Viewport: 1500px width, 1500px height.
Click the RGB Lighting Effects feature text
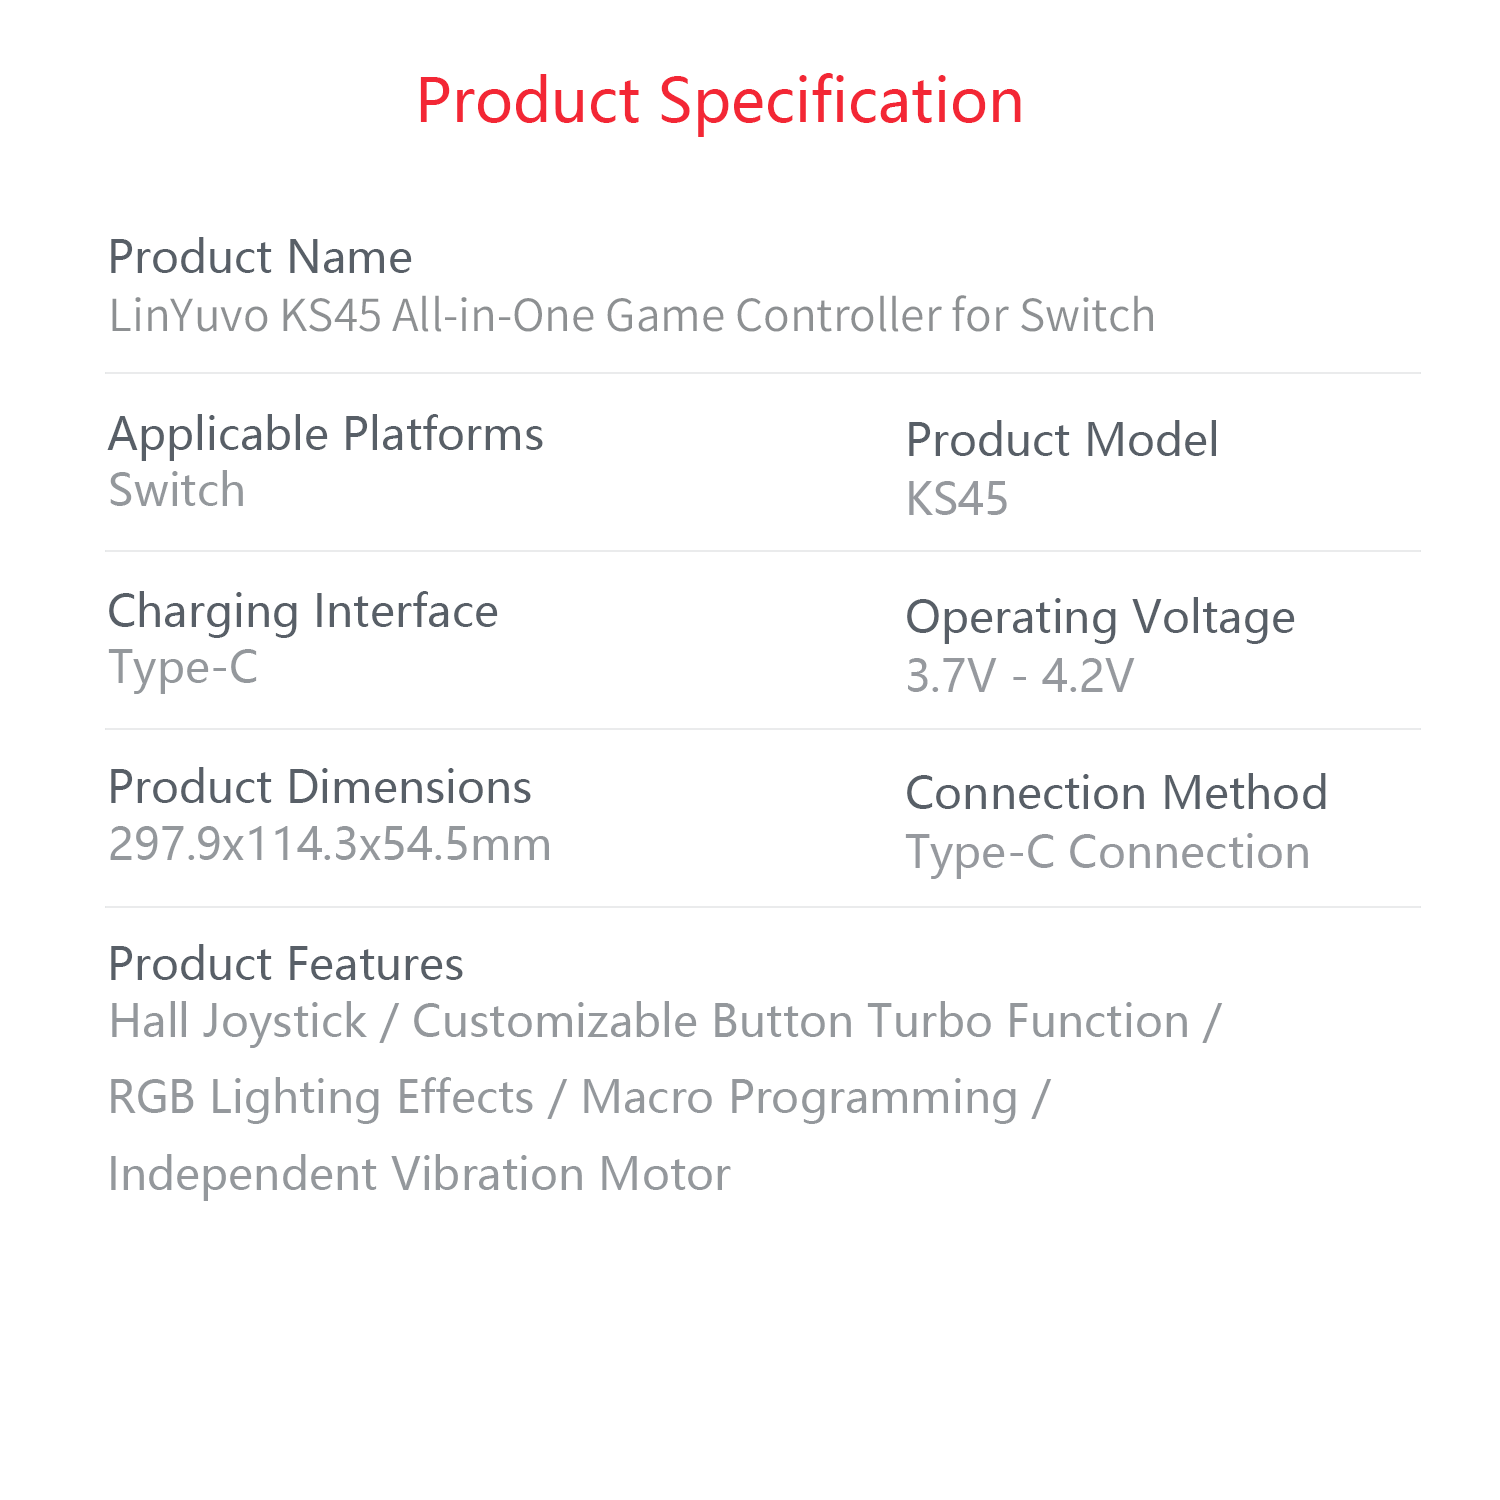321,1097
